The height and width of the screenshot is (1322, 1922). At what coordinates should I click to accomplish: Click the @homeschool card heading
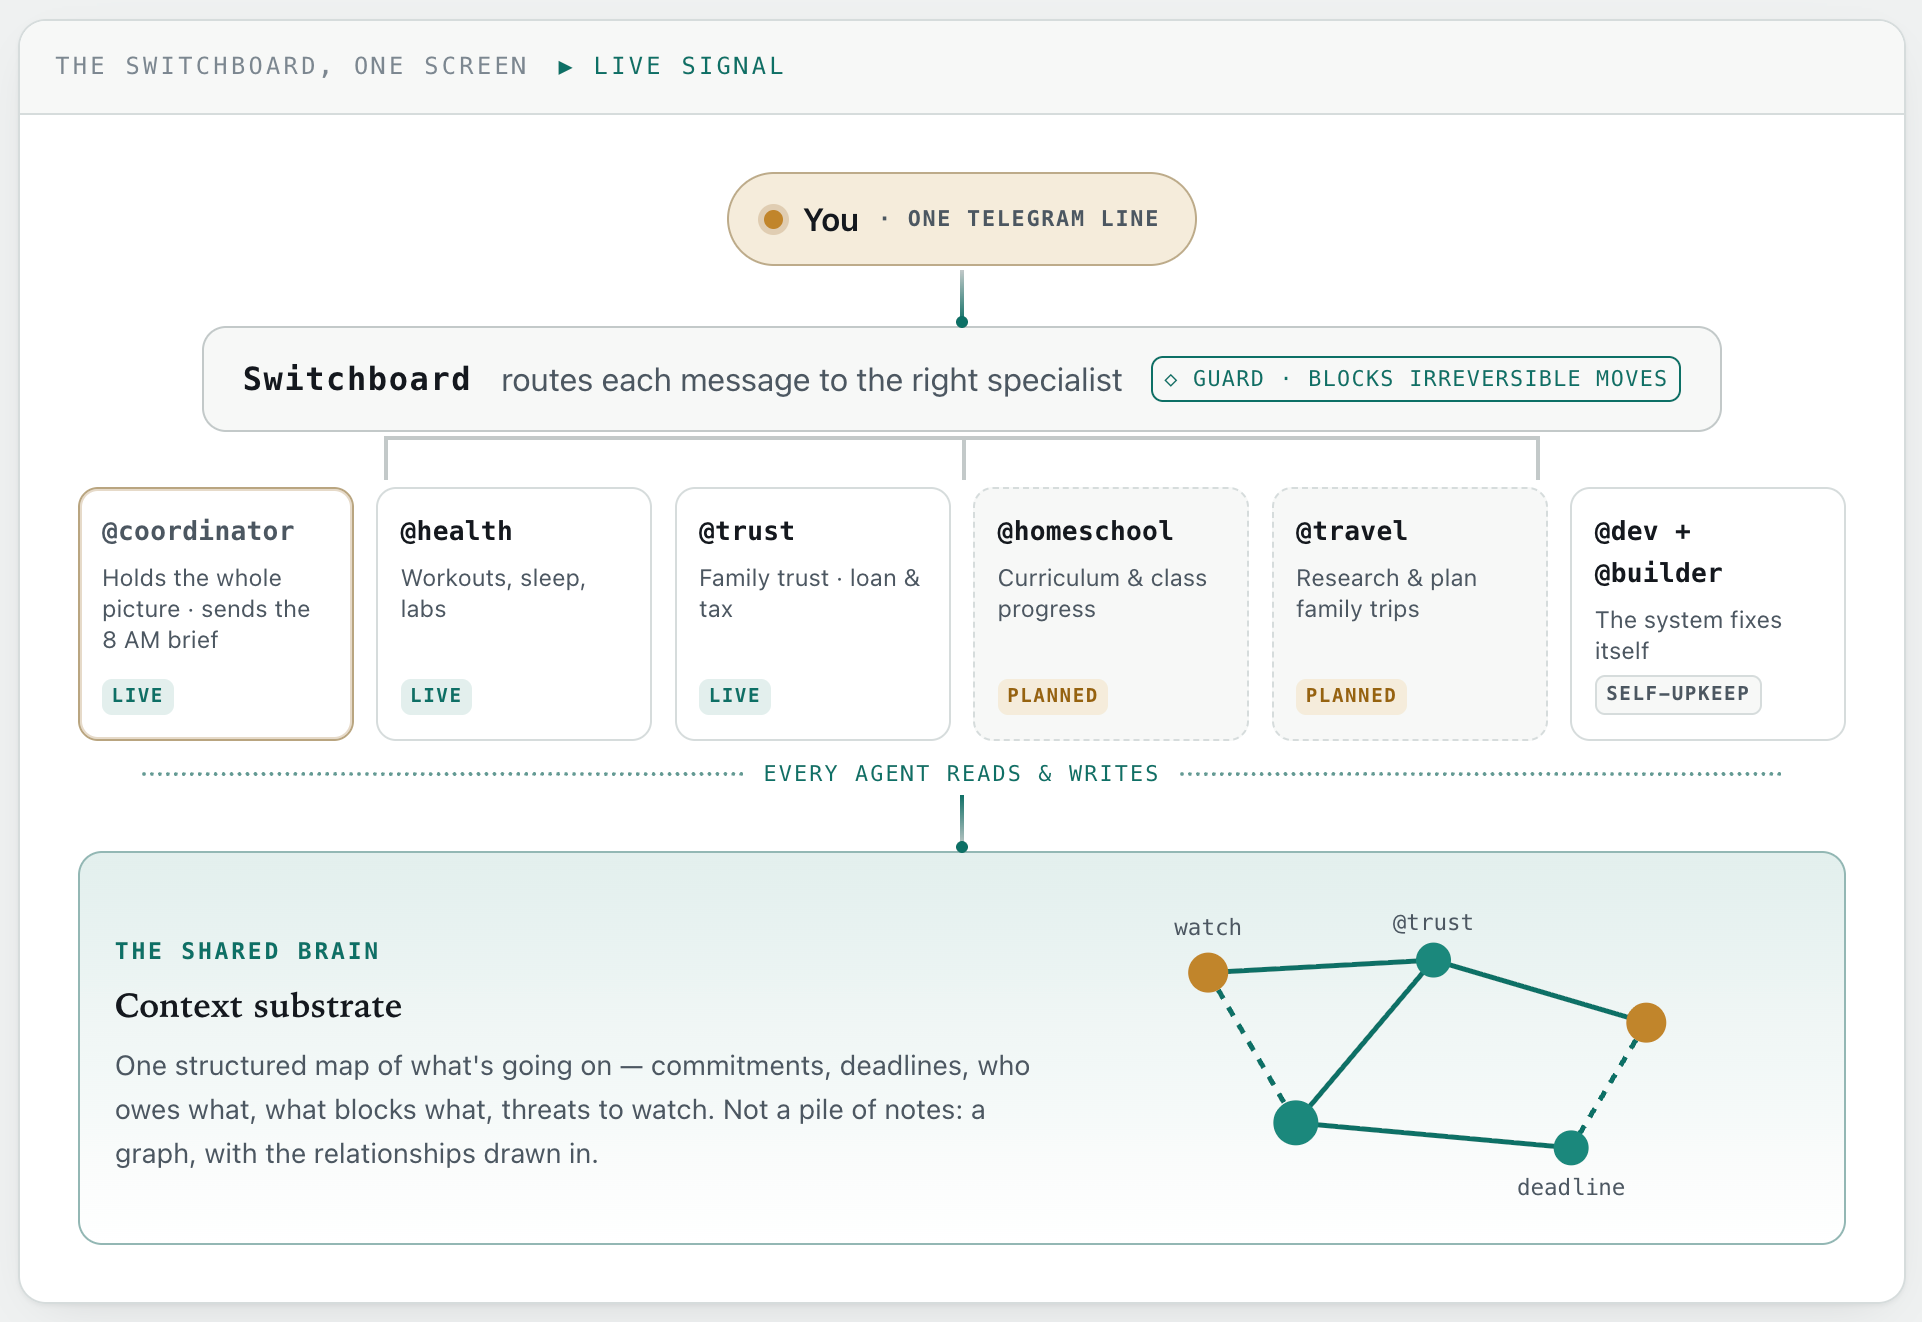pyautogui.click(x=1085, y=531)
